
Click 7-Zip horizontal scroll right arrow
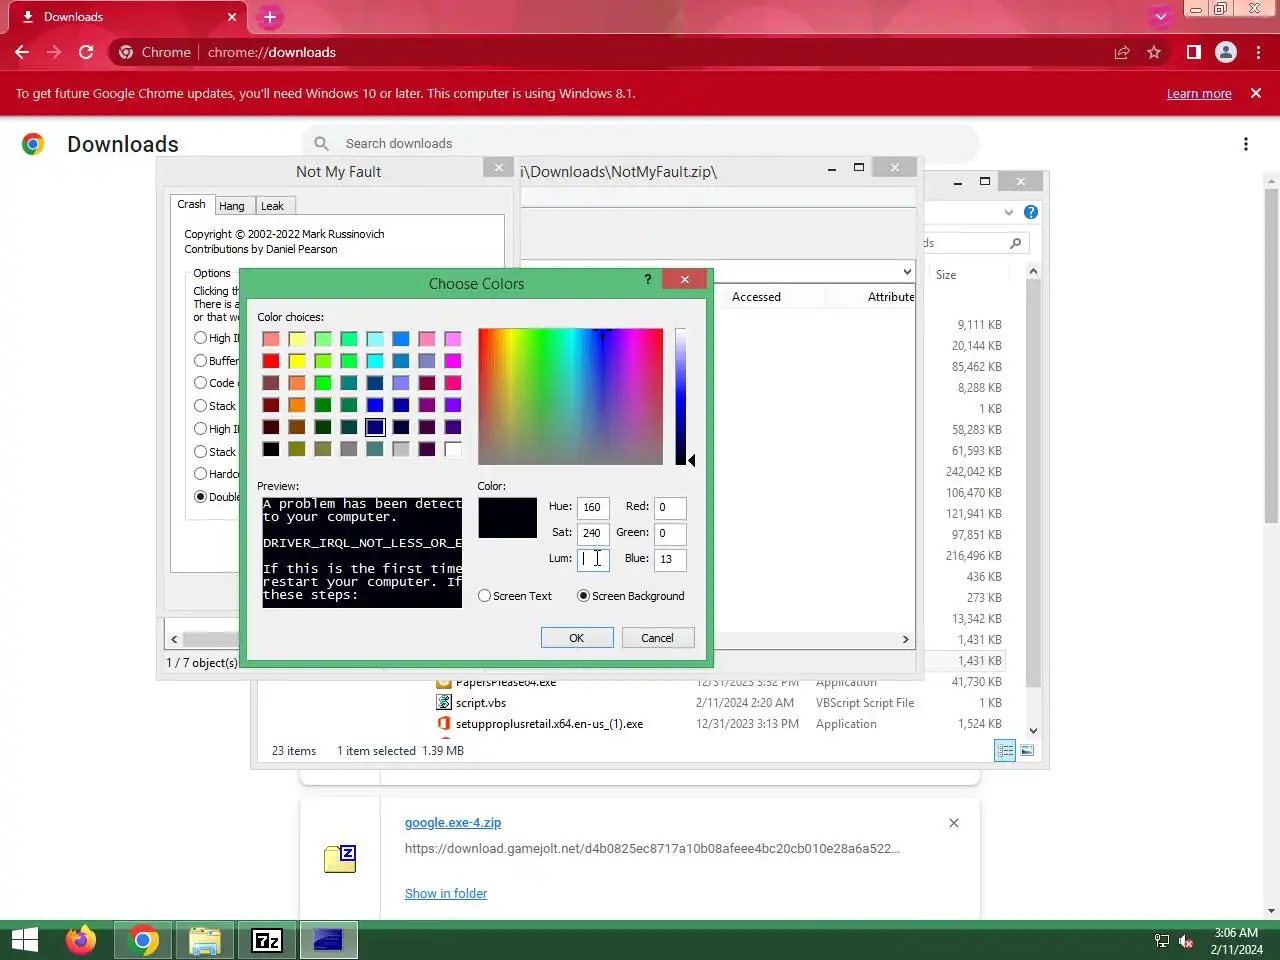(x=906, y=639)
